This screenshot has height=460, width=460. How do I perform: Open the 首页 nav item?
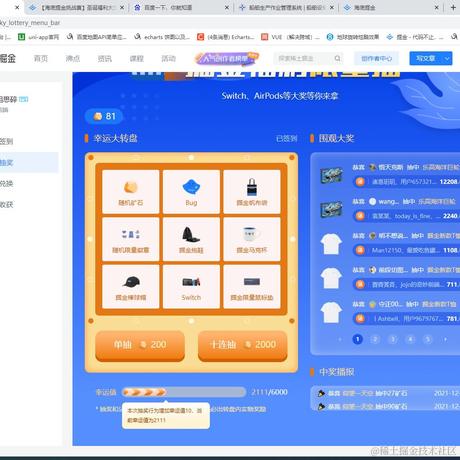[41, 59]
